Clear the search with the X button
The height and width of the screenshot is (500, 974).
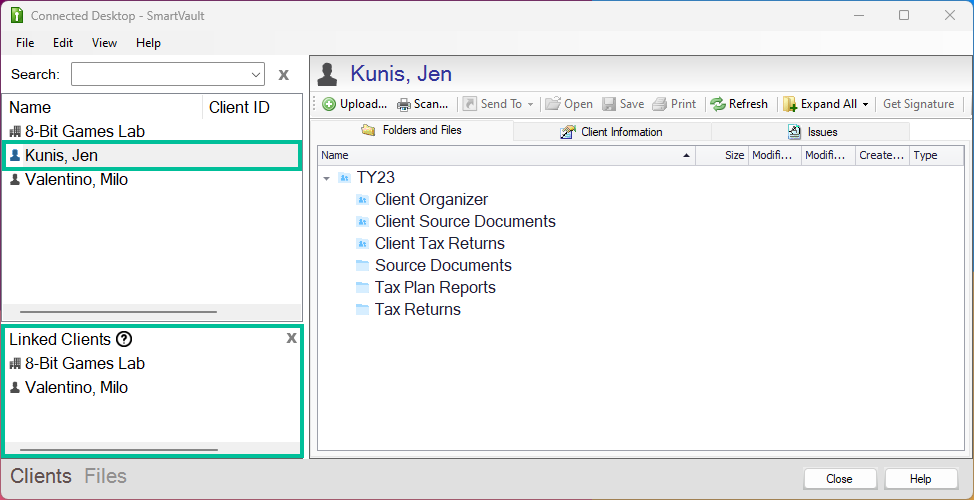[x=283, y=75]
